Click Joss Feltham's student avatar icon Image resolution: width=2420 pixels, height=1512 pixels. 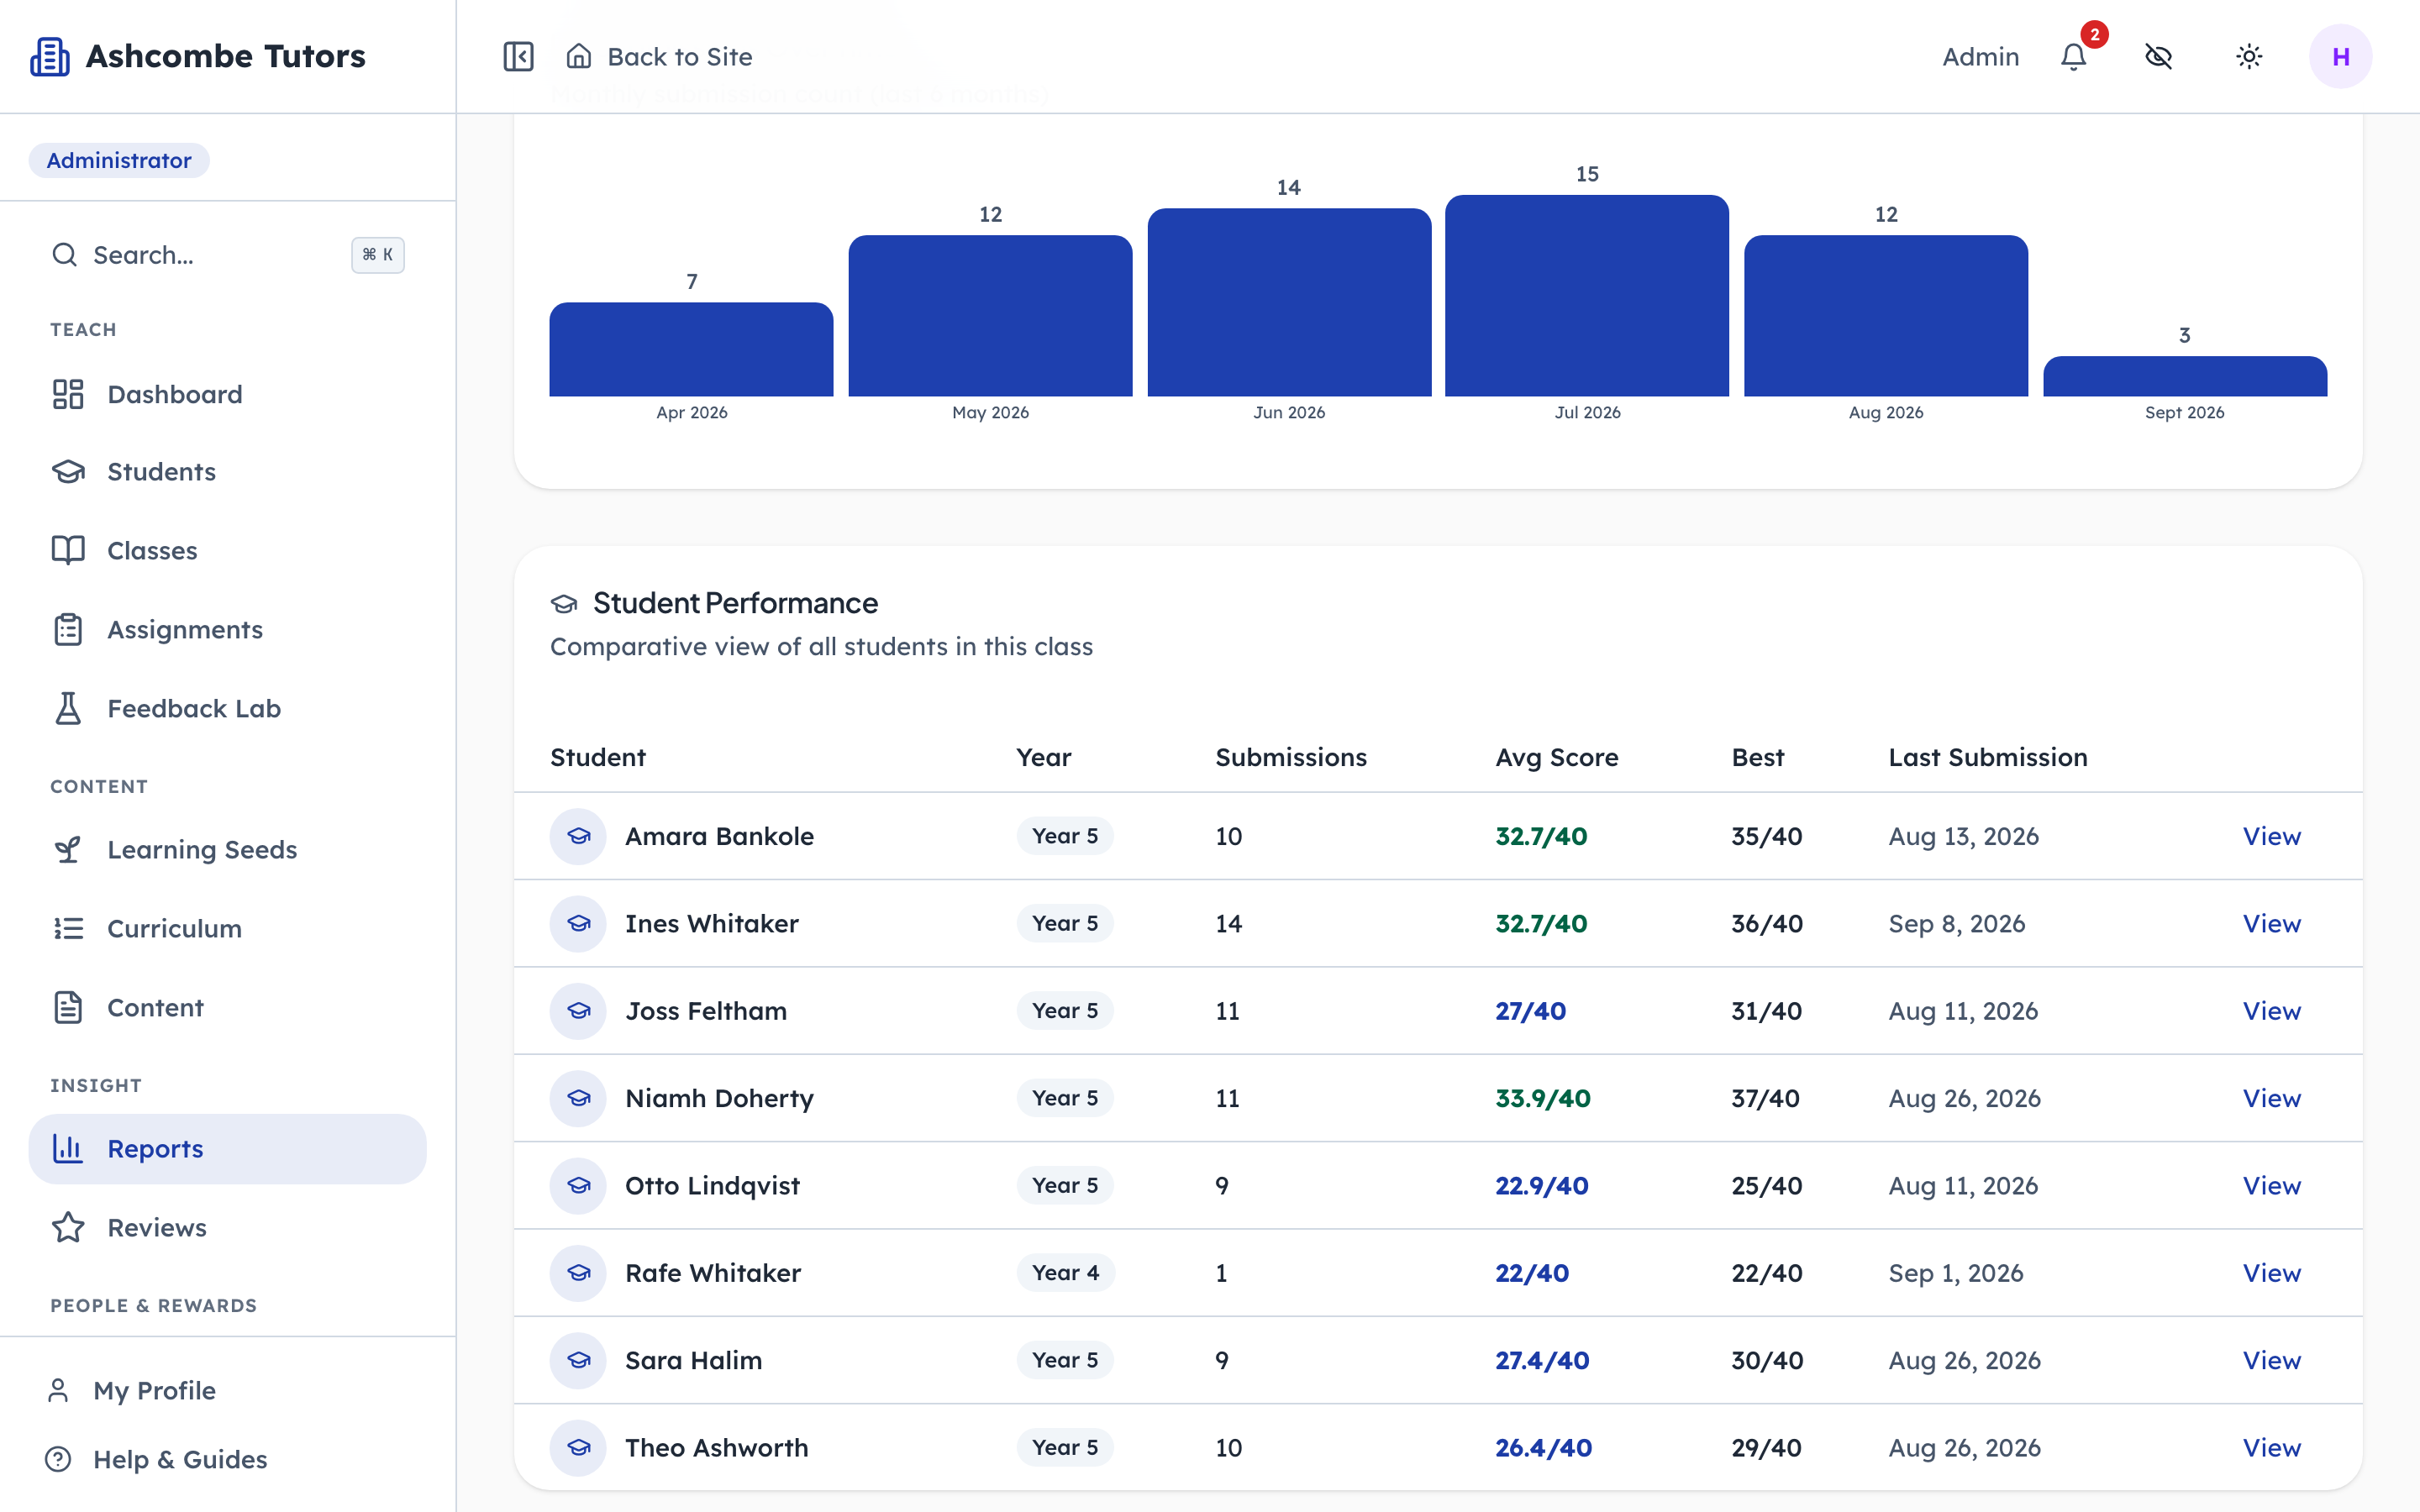[578, 1010]
